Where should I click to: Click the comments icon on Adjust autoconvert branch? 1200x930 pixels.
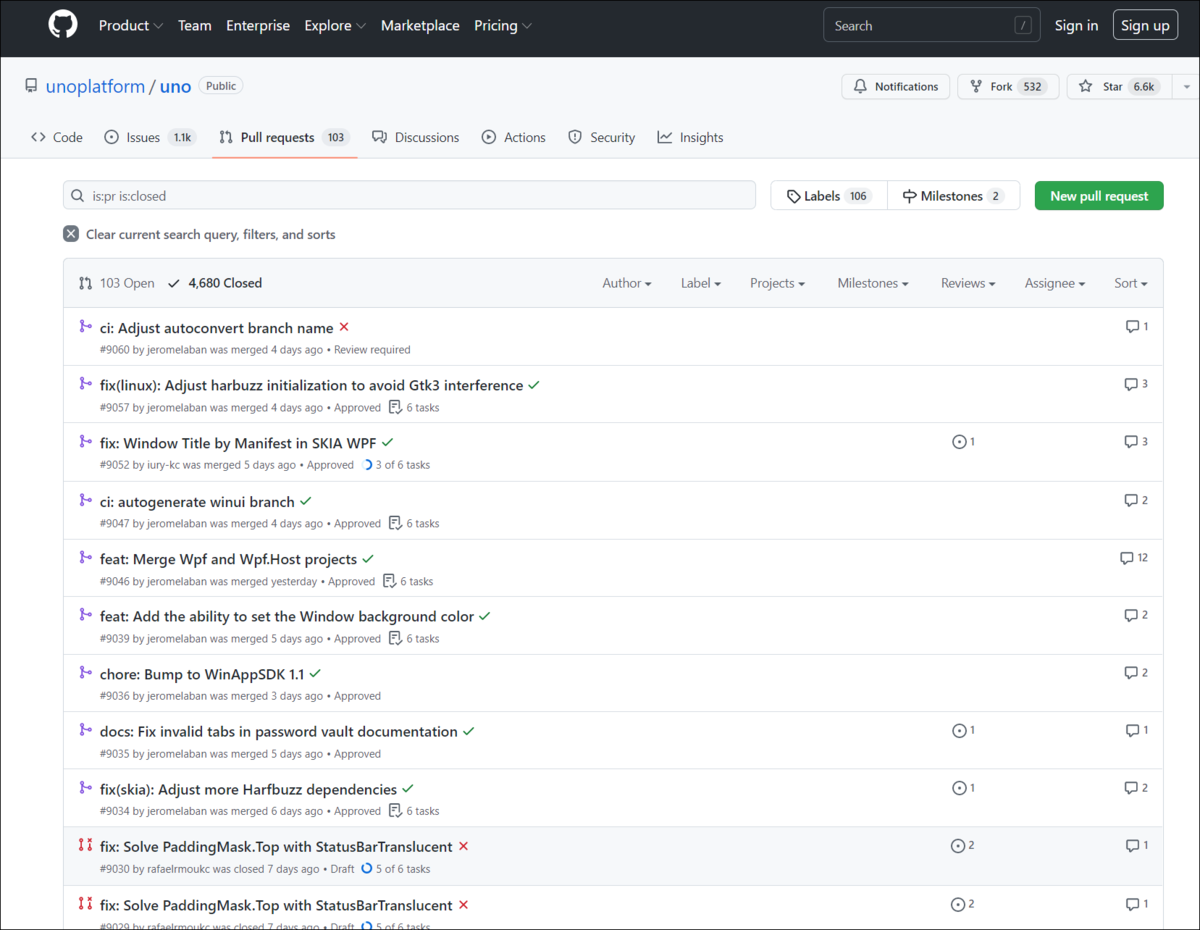(x=1132, y=327)
